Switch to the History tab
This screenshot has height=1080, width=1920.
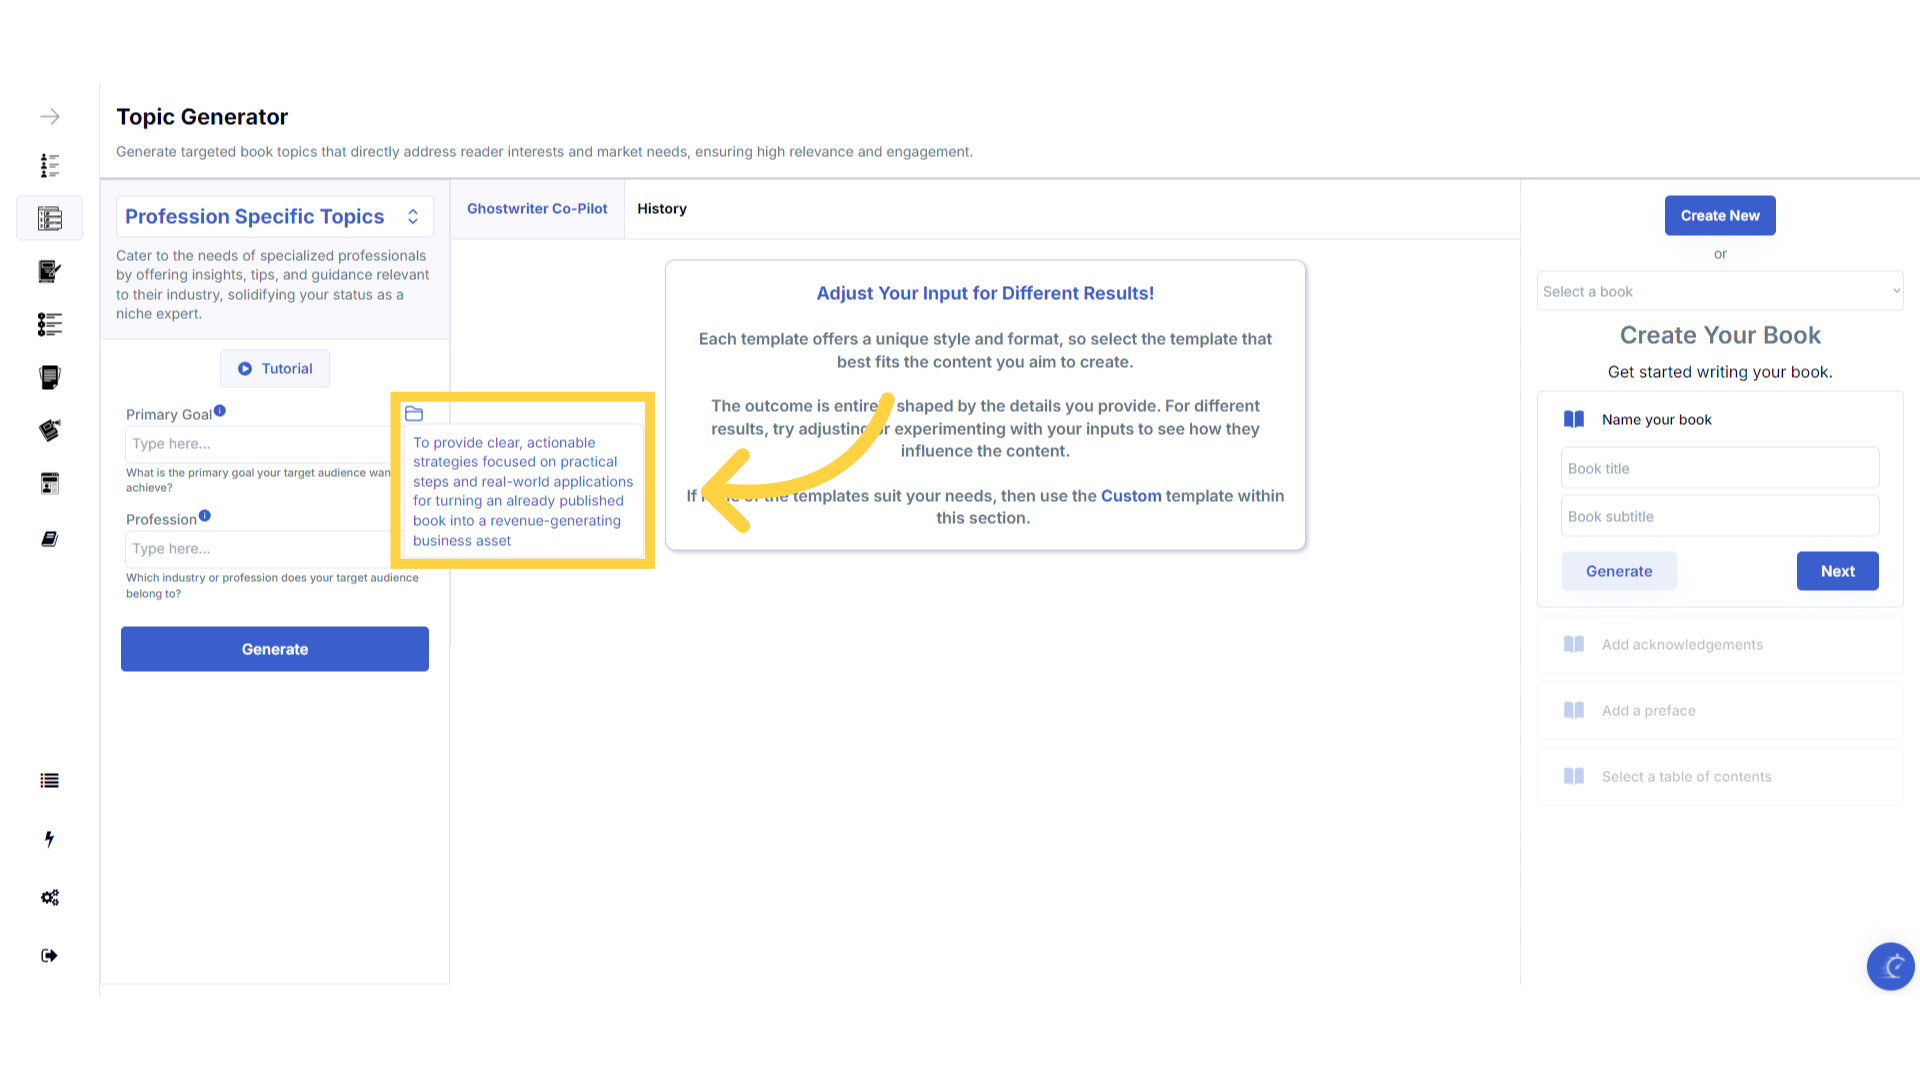coord(661,209)
